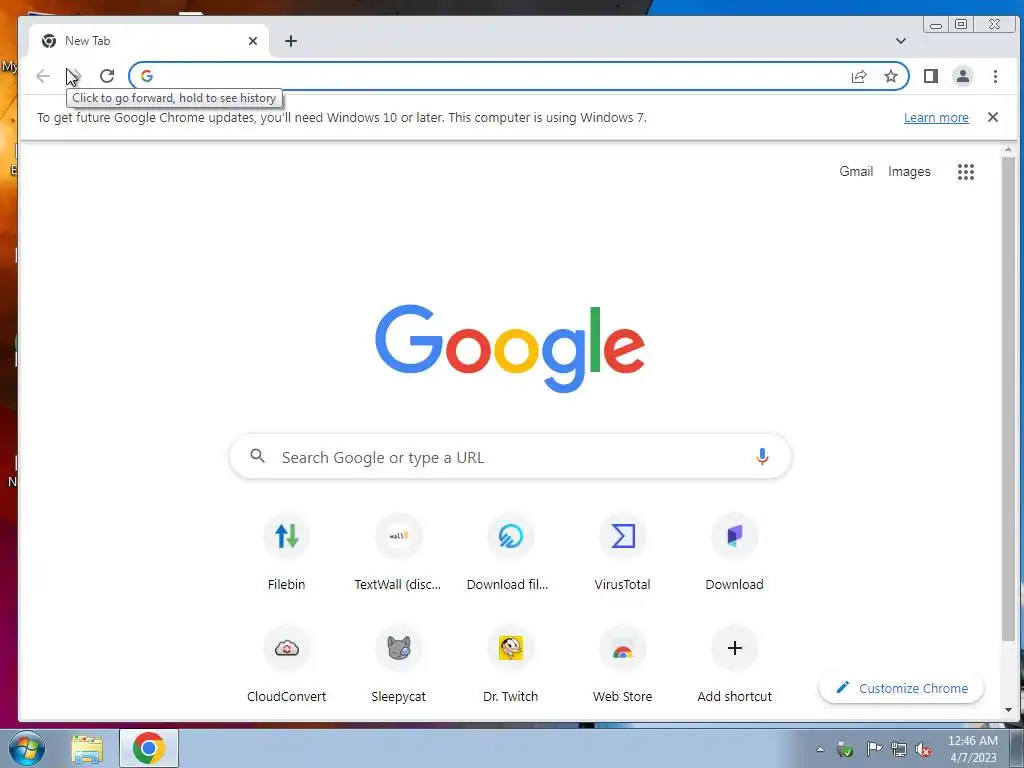Open the Dr. Twitch shortcut

[x=510, y=665]
